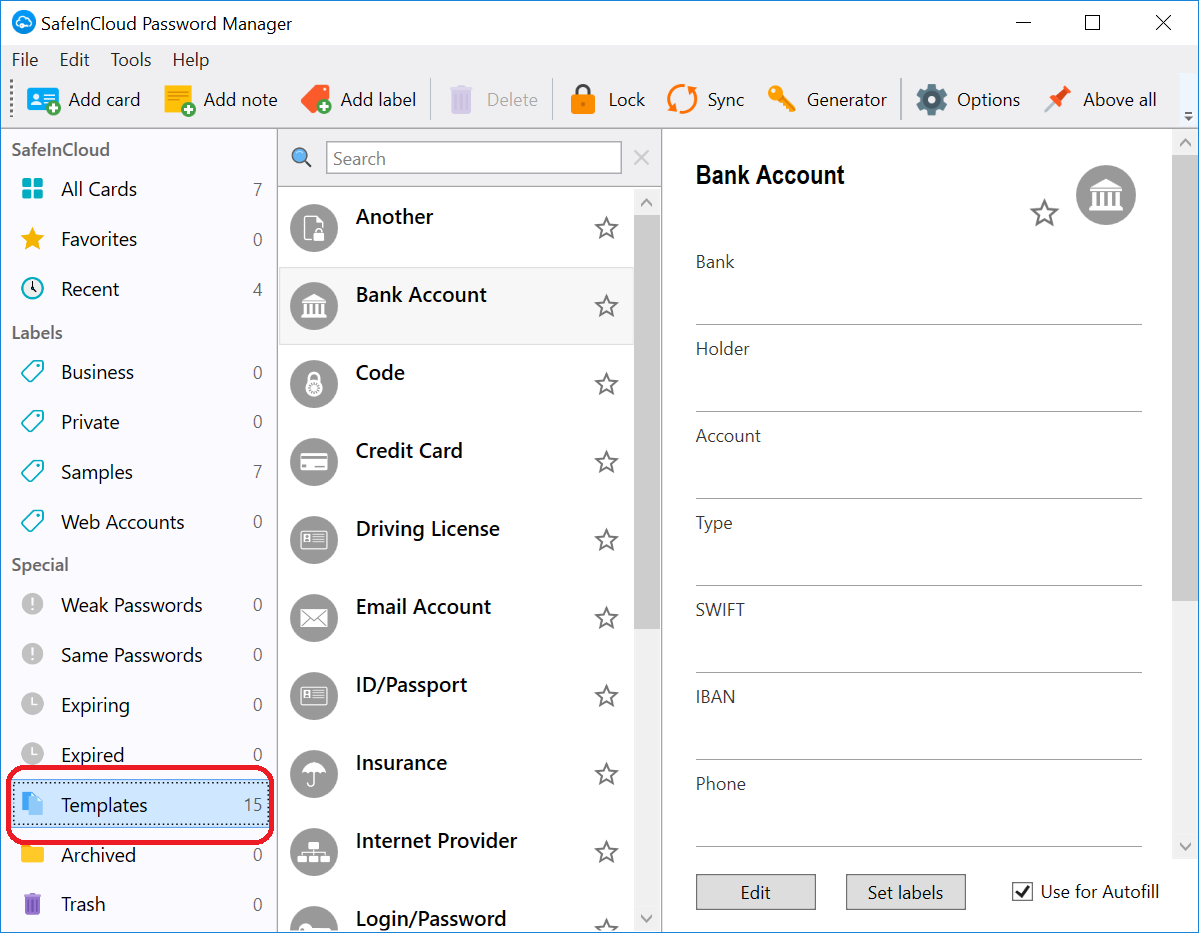The height and width of the screenshot is (933, 1199).
Task: Toggle favorite star for Code template
Action: pos(606,384)
